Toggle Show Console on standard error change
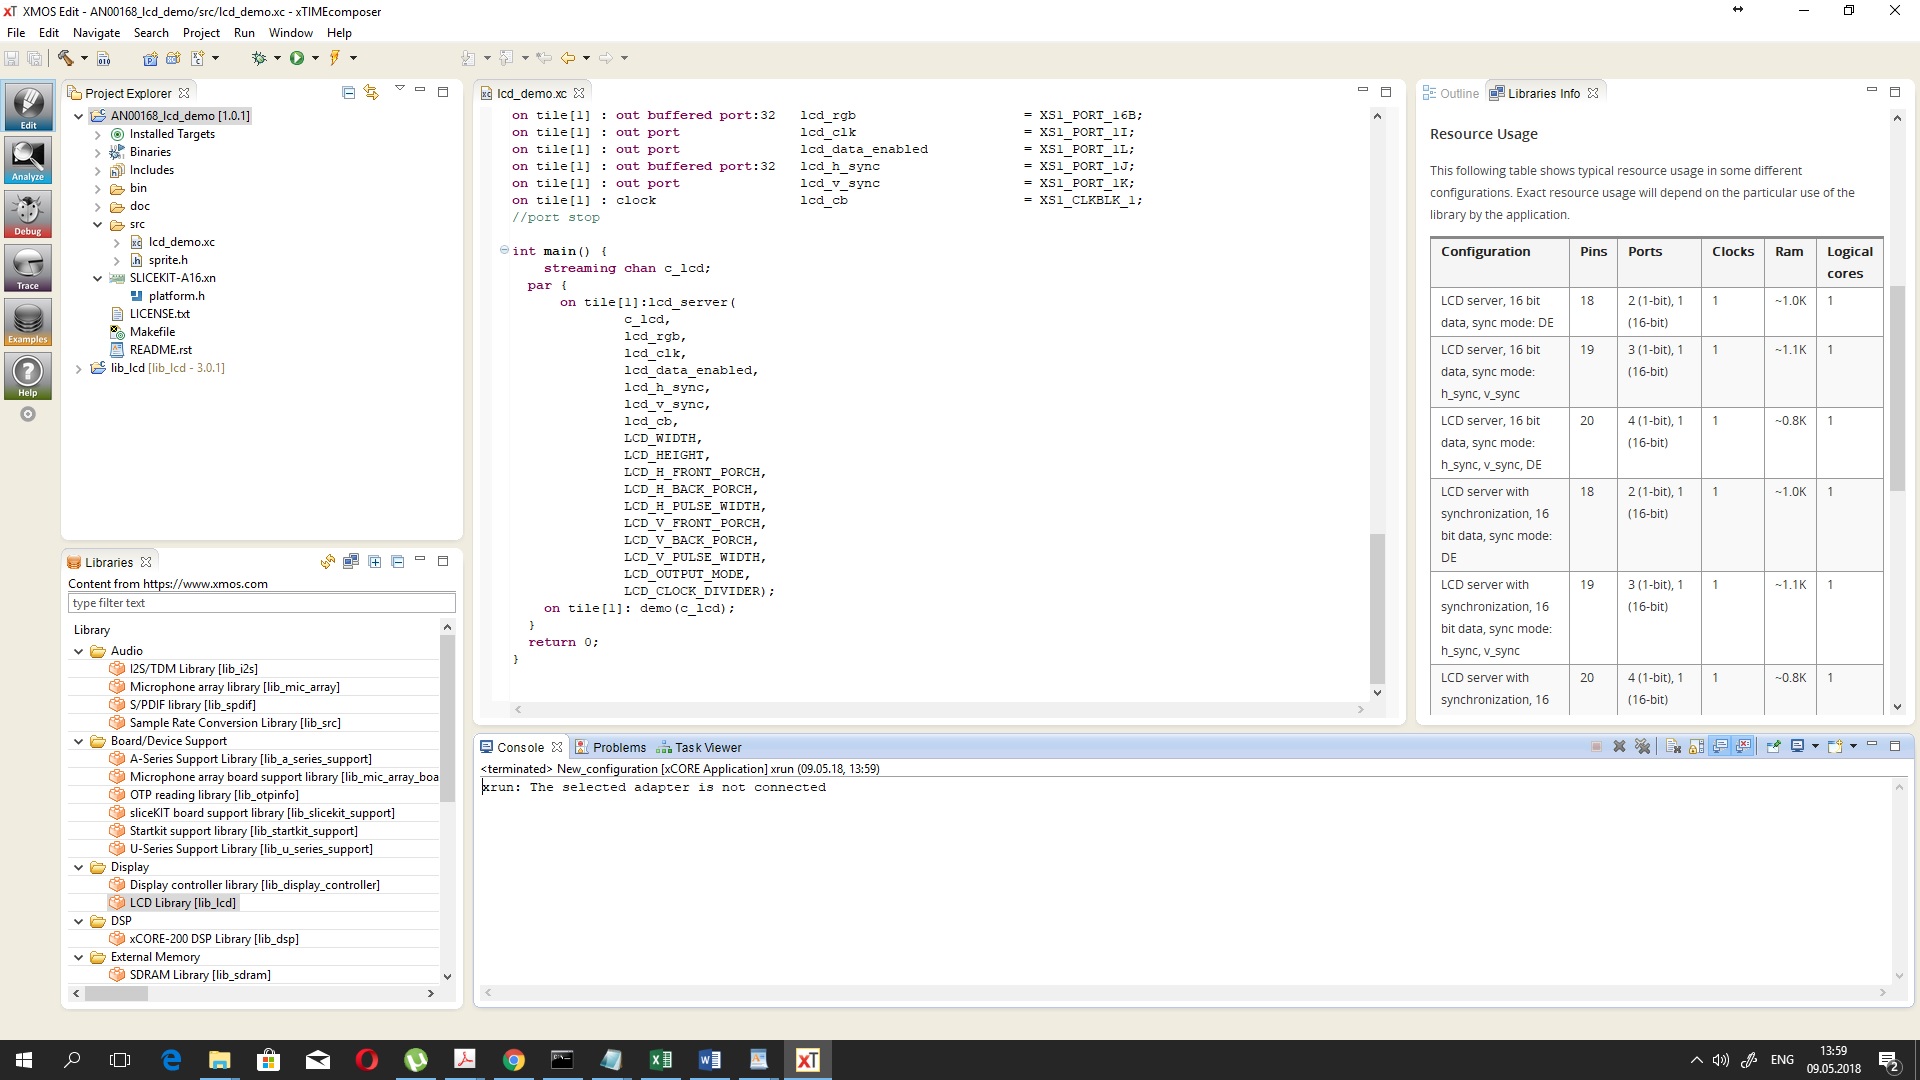This screenshot has width=1920, height=1080. tap(1743, 747)
